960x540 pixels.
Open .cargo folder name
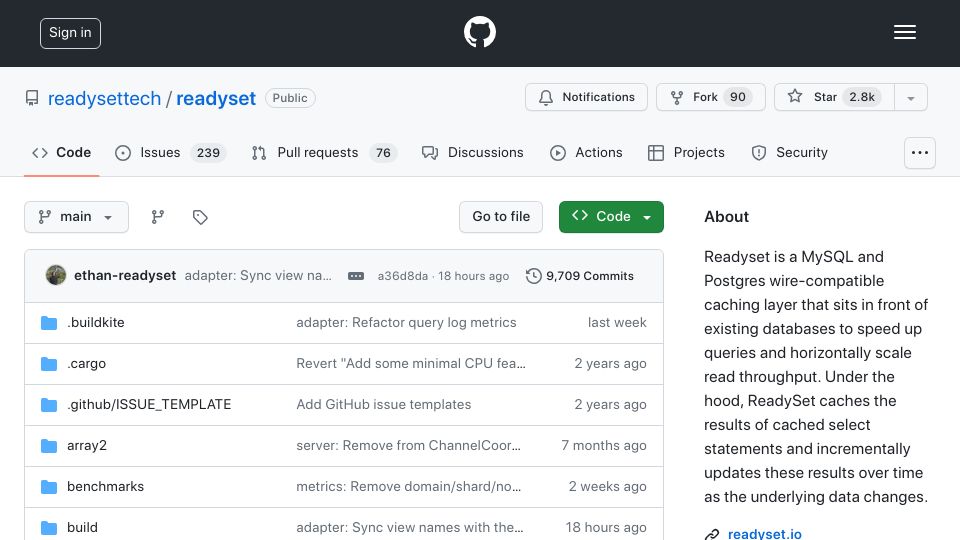click(86, 364)
